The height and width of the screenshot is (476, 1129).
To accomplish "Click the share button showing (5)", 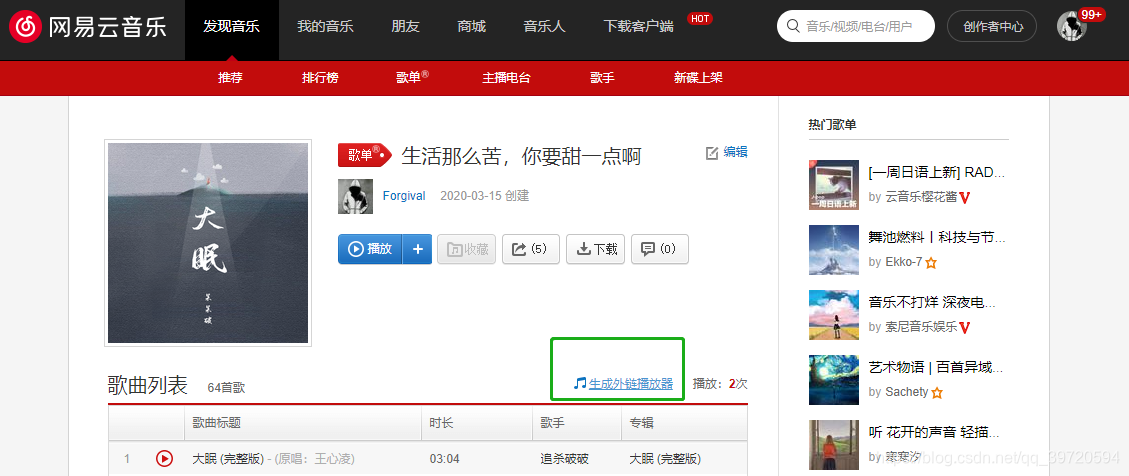I will click(x=531, y=249).
